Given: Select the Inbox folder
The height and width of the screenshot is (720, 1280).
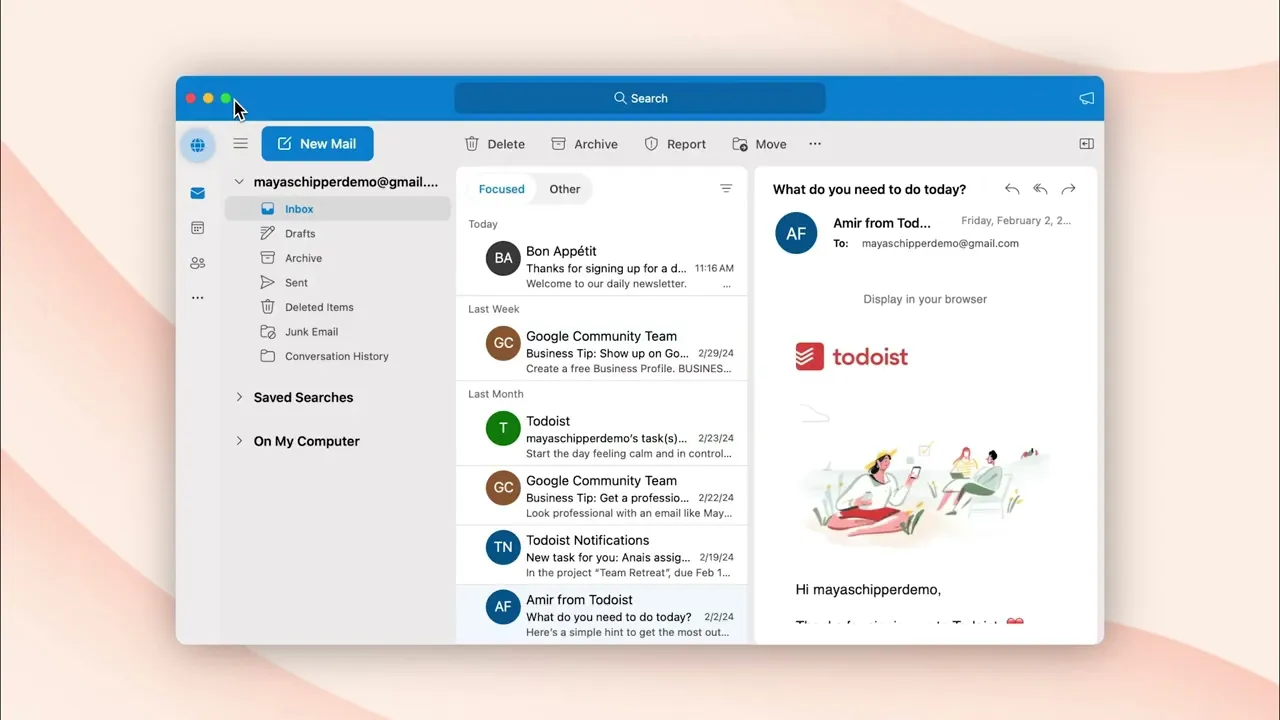Looking at the screenshot, I should point(337,209).
